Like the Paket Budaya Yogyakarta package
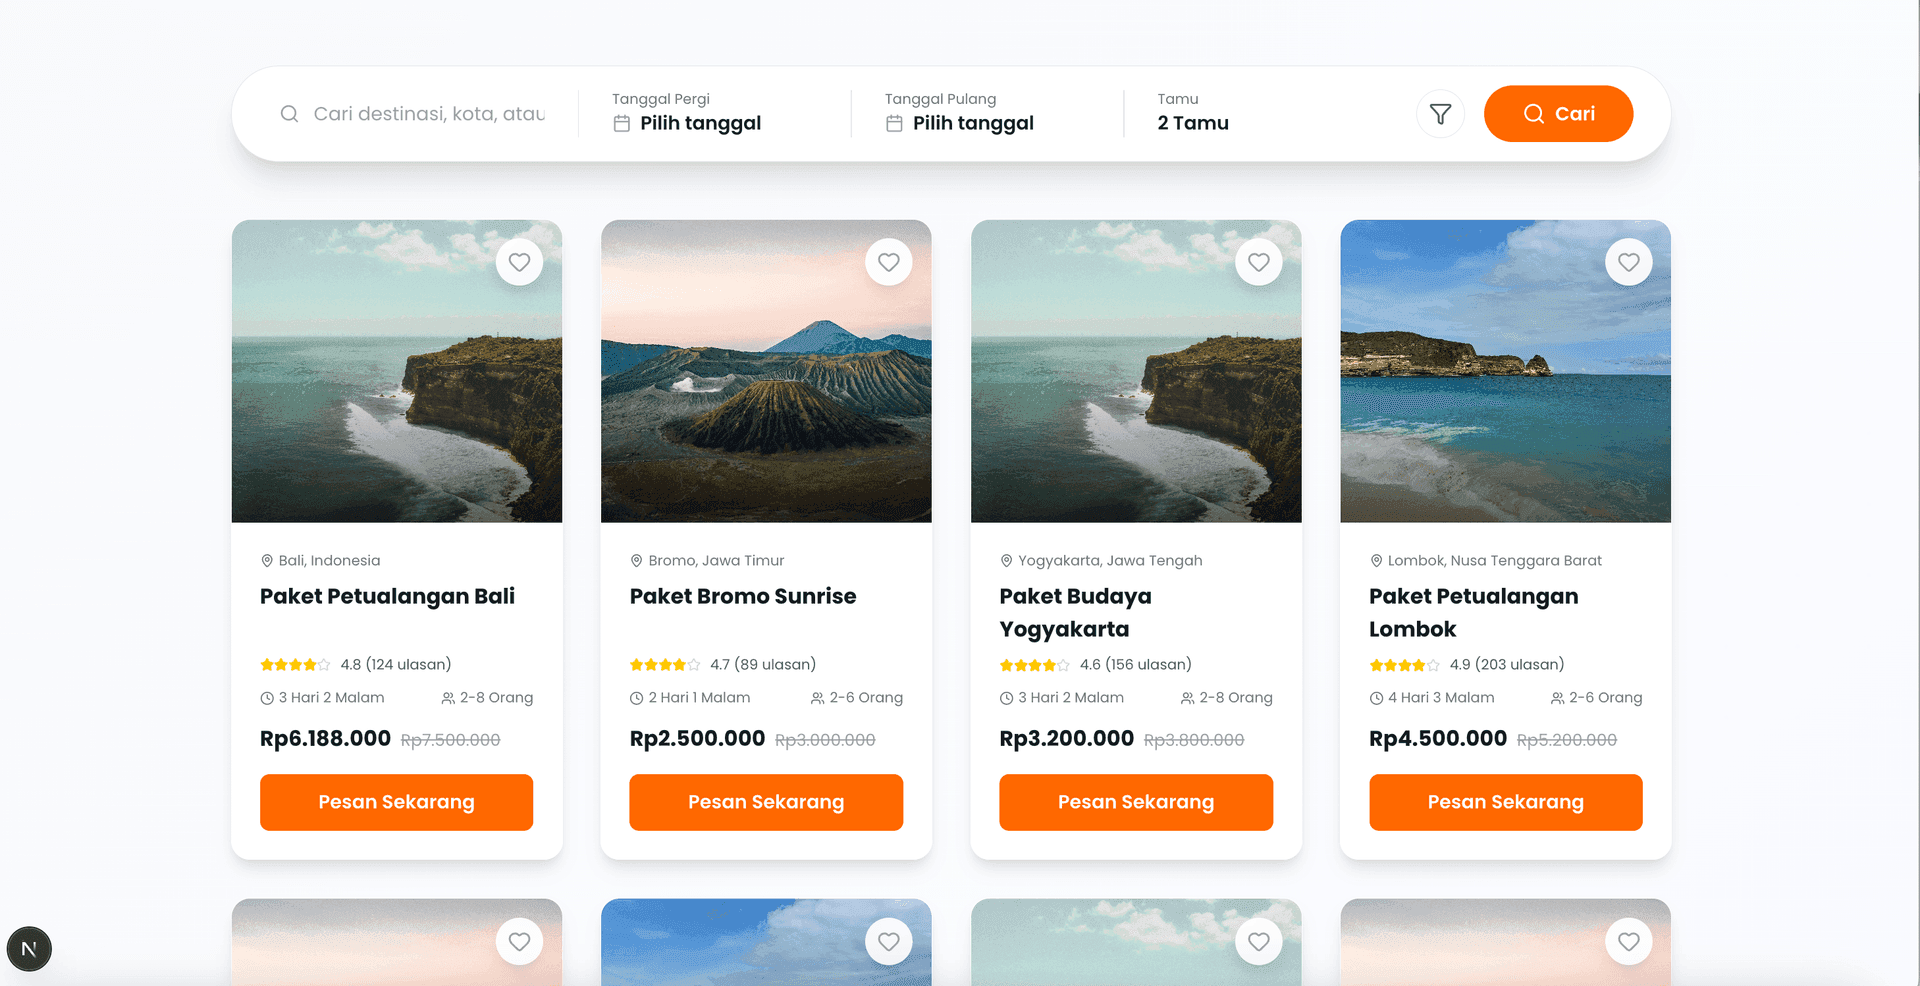Screen dimensions: 1920x986 click(x=1258, y=262)
